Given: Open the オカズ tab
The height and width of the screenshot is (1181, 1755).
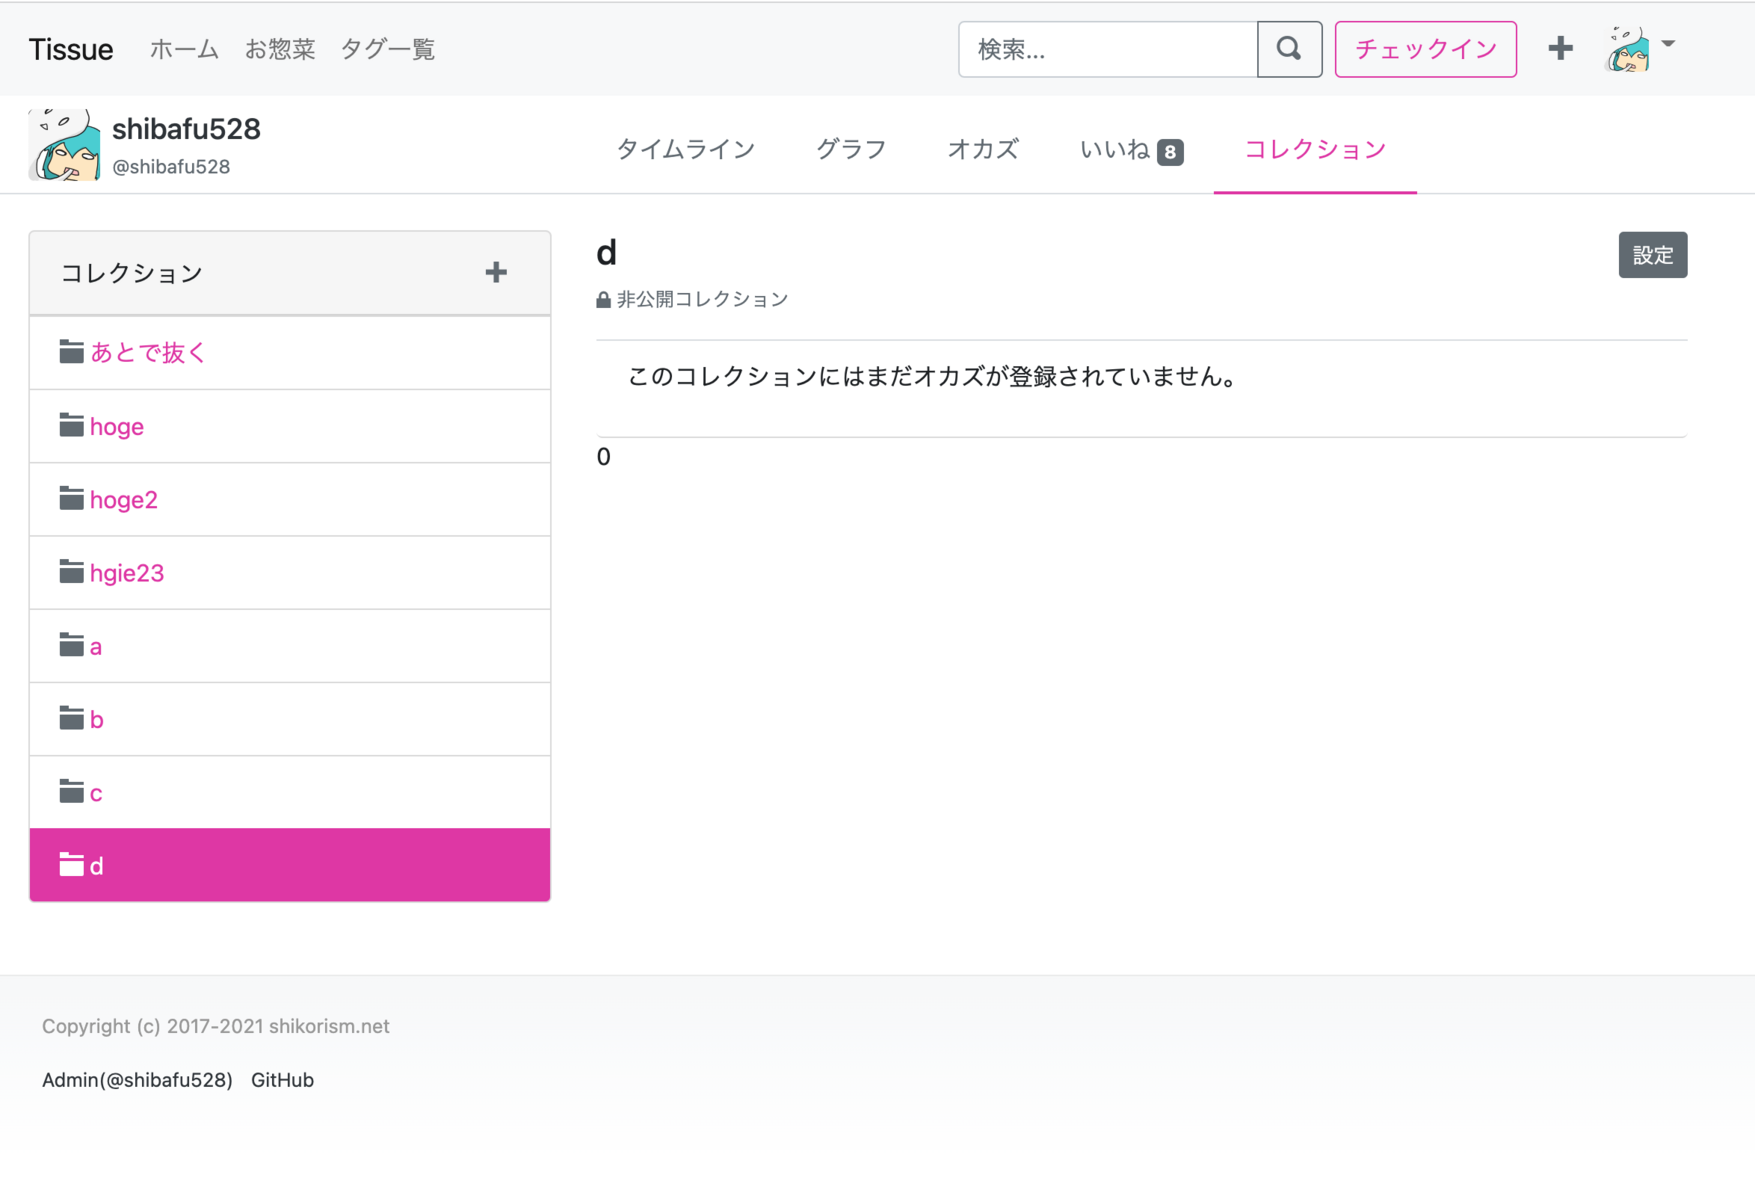Looking at the screenshot, I should coord(982,149).
